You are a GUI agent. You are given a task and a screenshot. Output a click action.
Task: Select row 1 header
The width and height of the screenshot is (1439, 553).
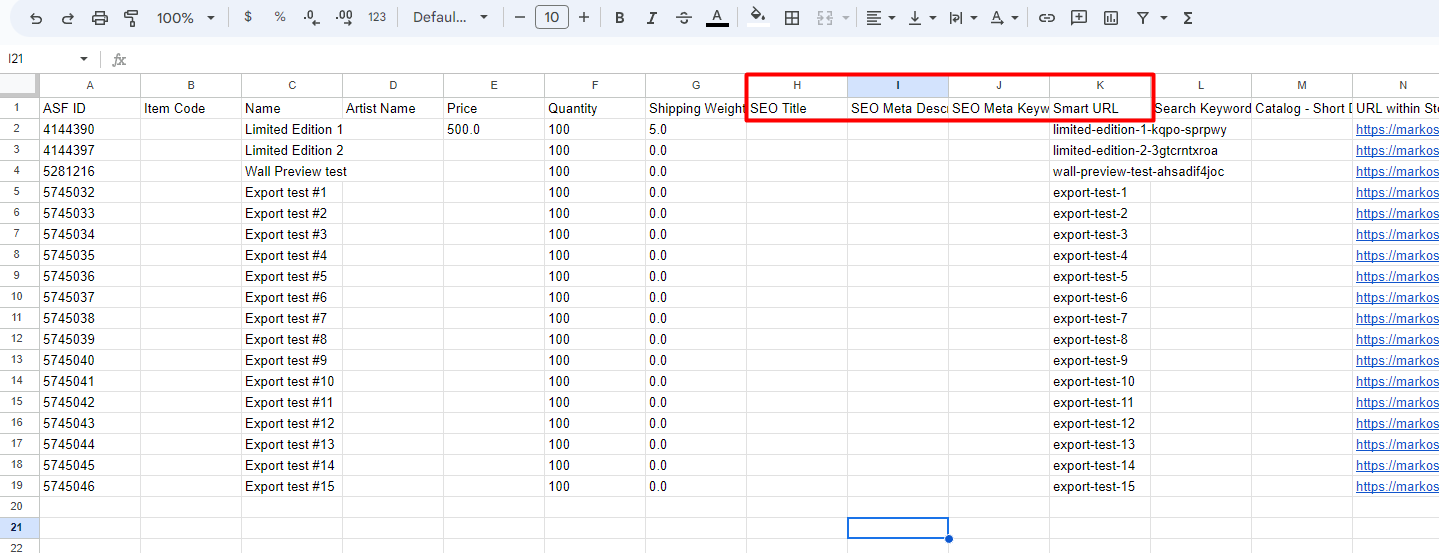[x=16, y=108]
